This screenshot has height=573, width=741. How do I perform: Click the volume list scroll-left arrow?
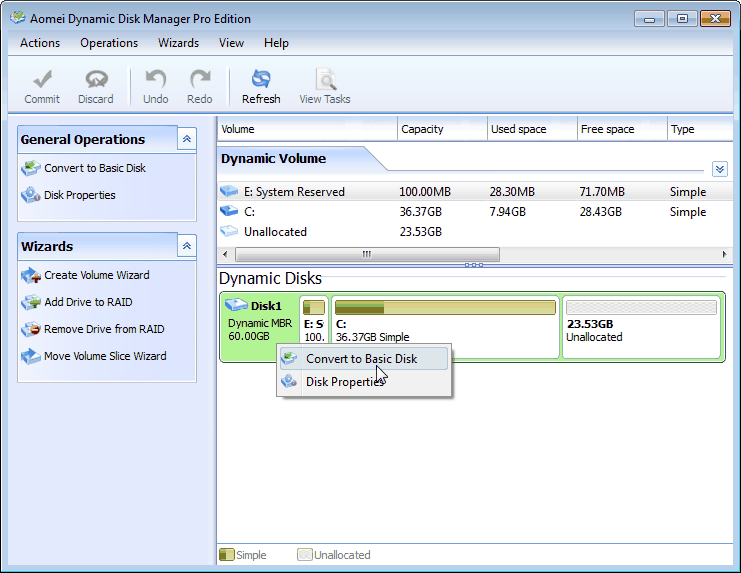(x=225, y=254)
